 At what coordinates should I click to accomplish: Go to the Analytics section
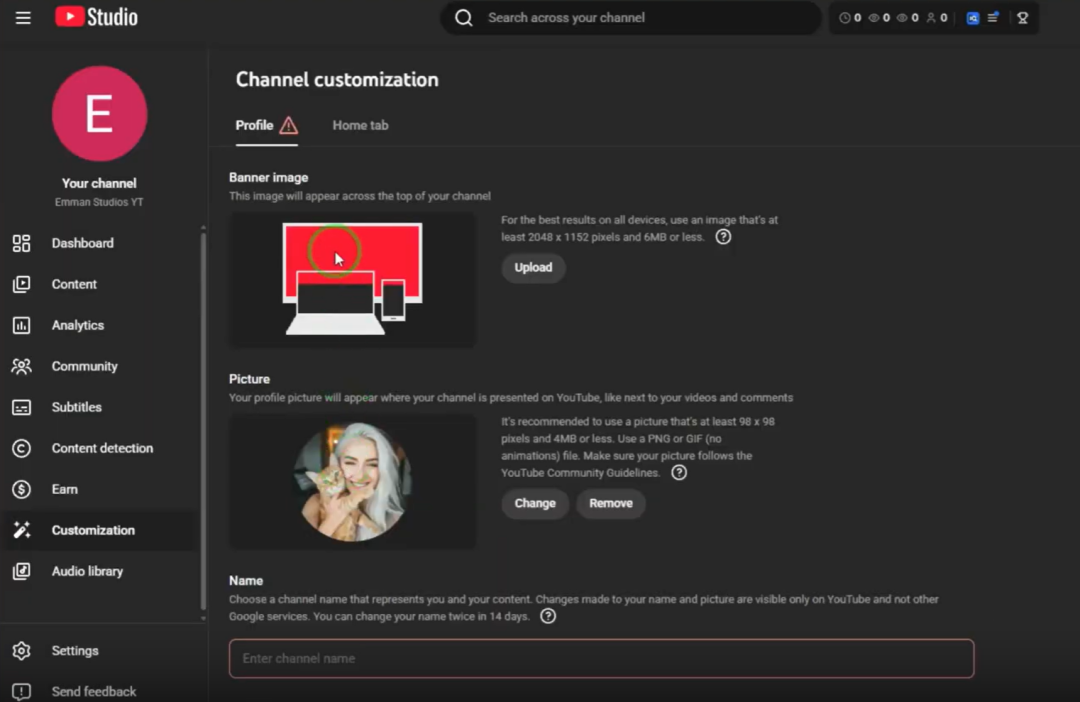pos(77,325)
